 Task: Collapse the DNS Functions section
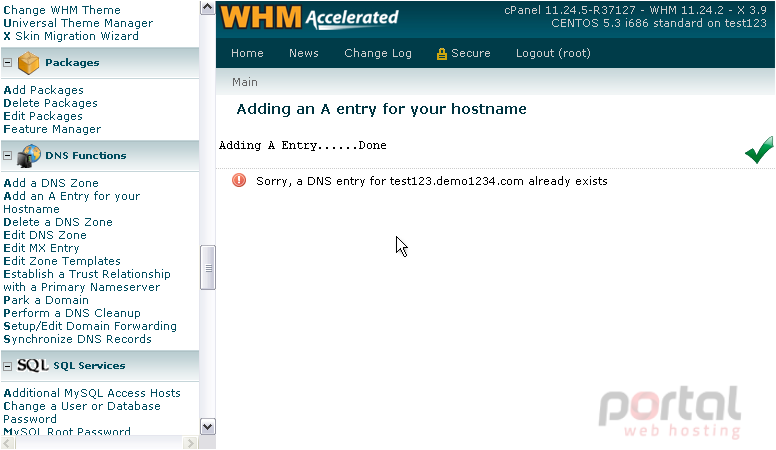[x=7, y=155]
